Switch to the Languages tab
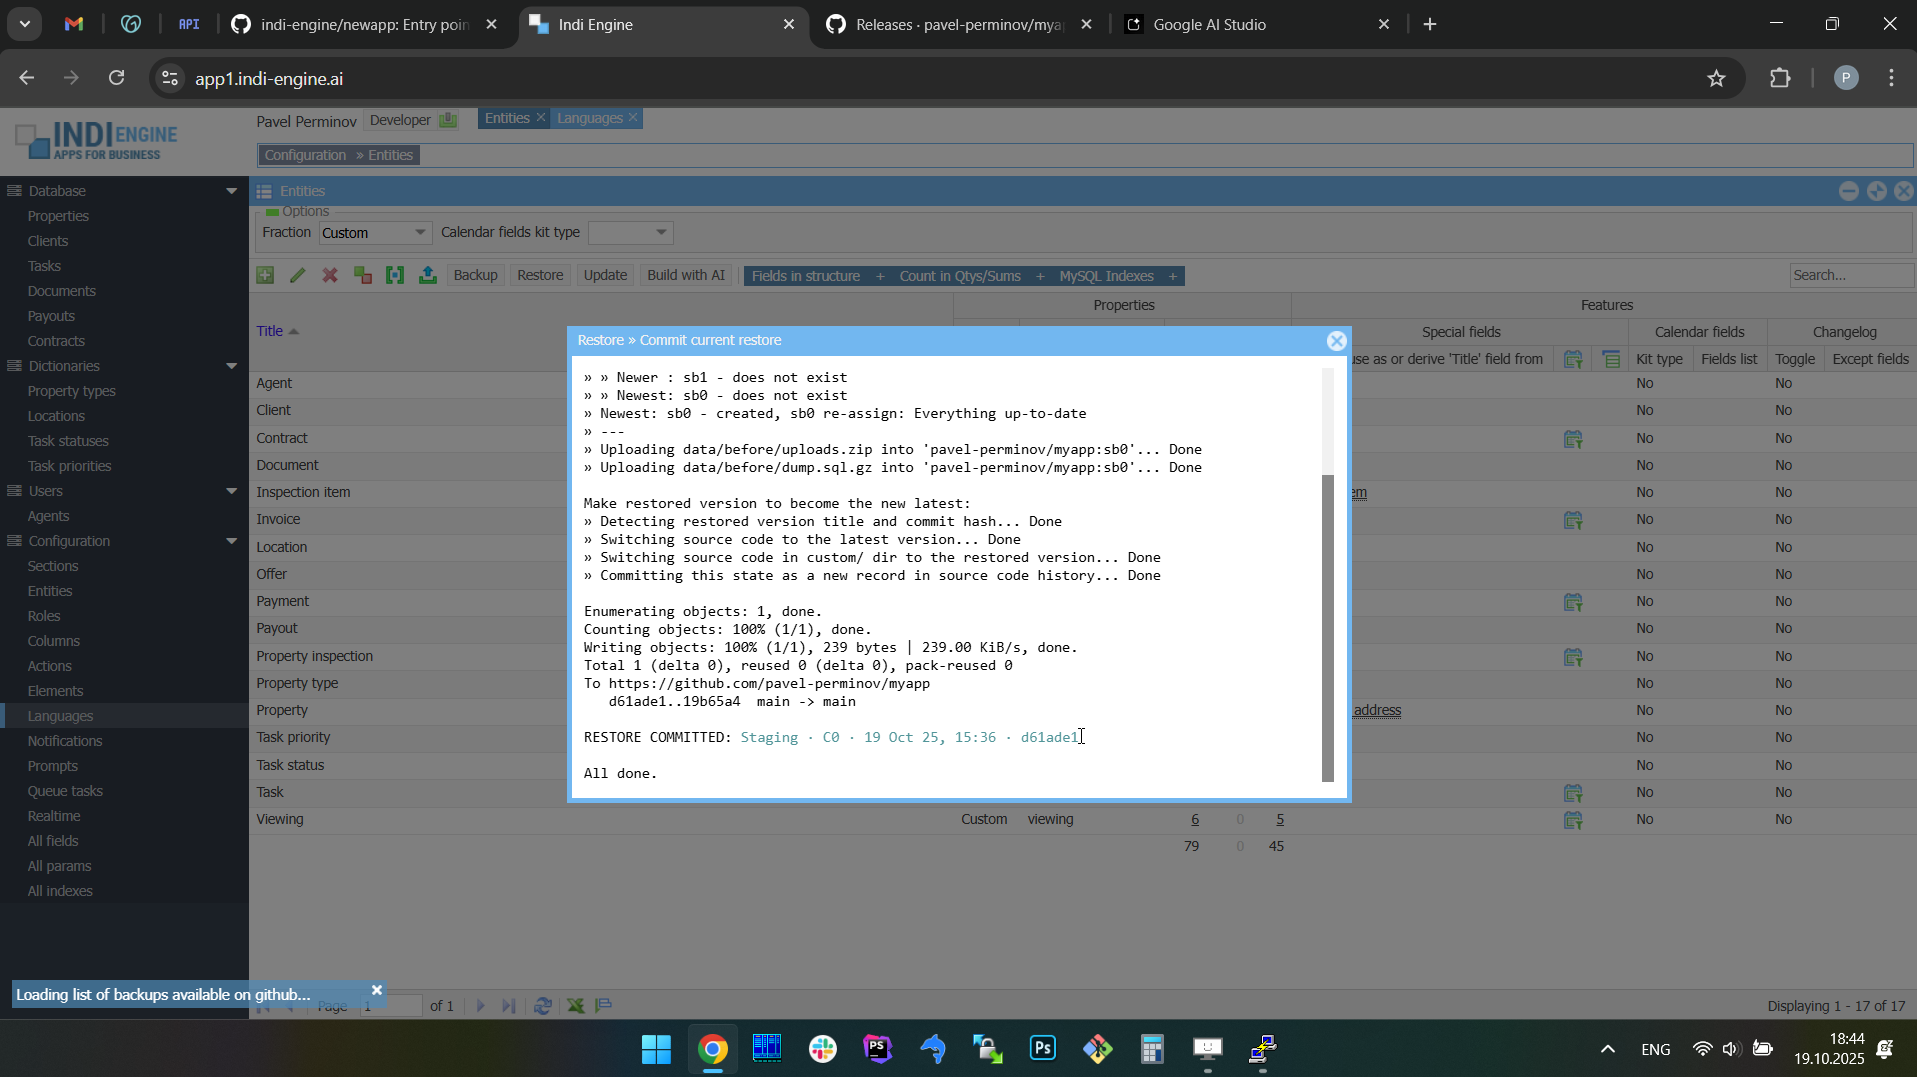The width and height of the screenshot is (1917, 1077). tap(590, 119)
